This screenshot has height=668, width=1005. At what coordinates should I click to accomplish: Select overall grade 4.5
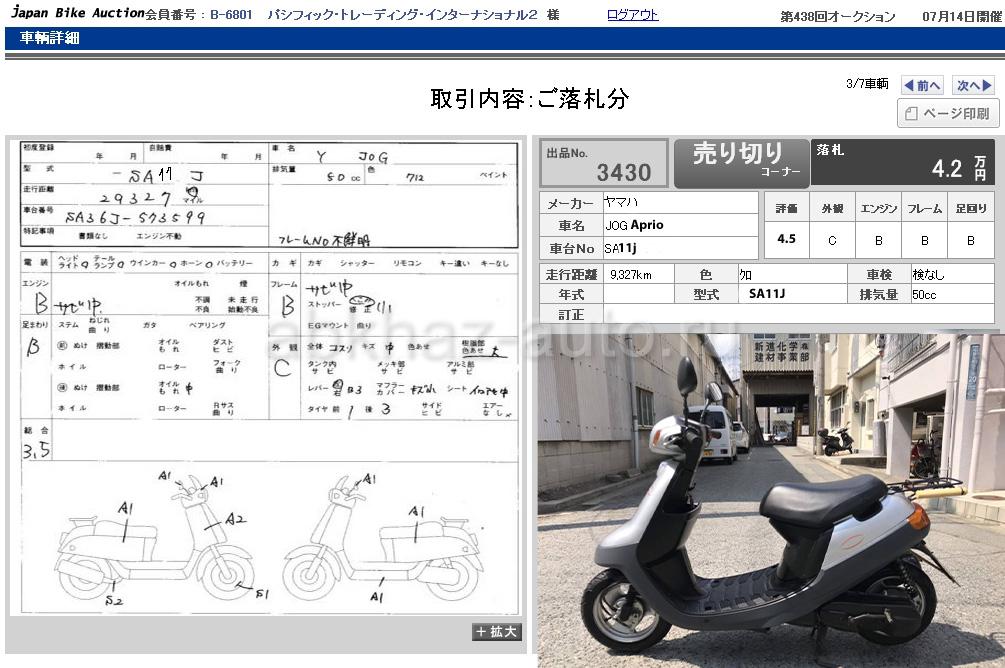point(786,239)
